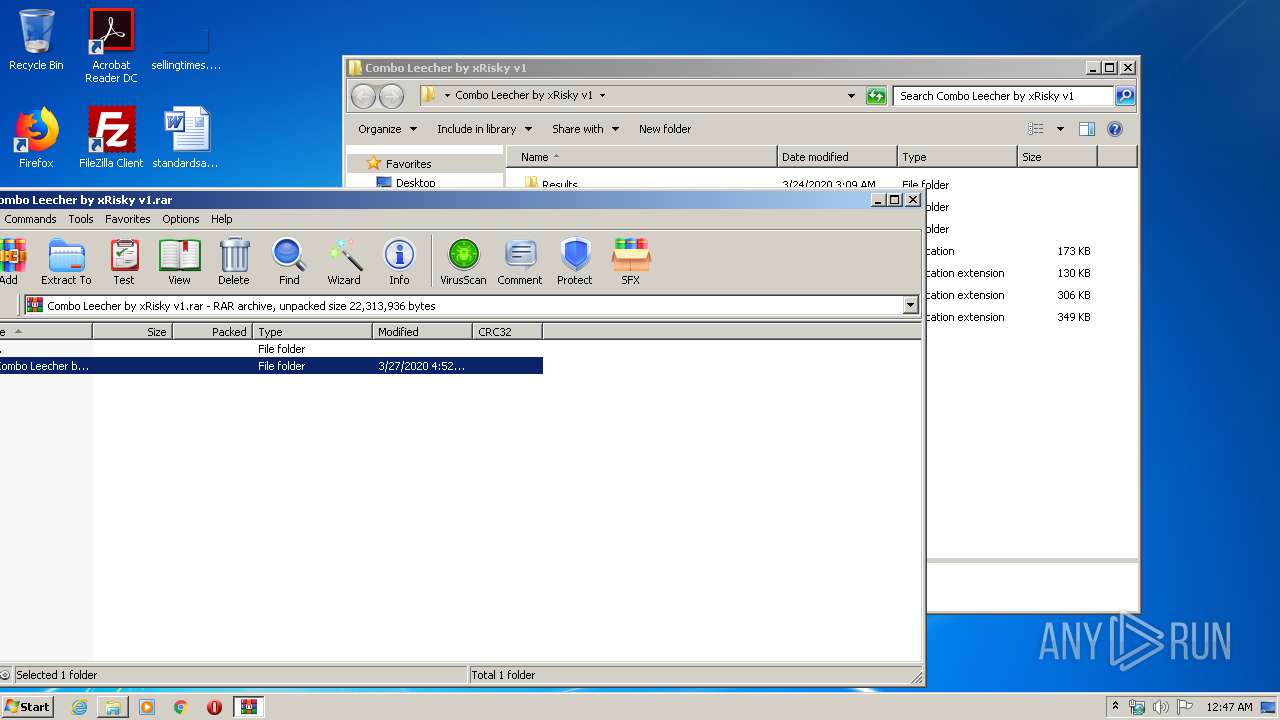The width and height of the screenshot is (1280, 720).
Task: Expand the Explorer address bar history dropdown
Action: [851, 96]
